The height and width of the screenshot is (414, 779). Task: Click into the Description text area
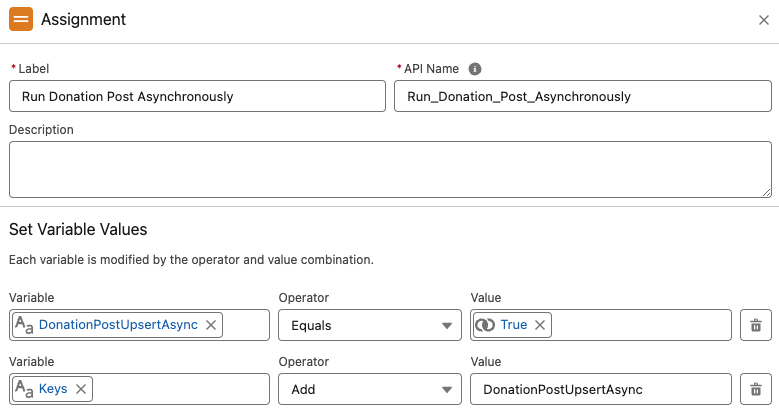[x=389, y=169]
